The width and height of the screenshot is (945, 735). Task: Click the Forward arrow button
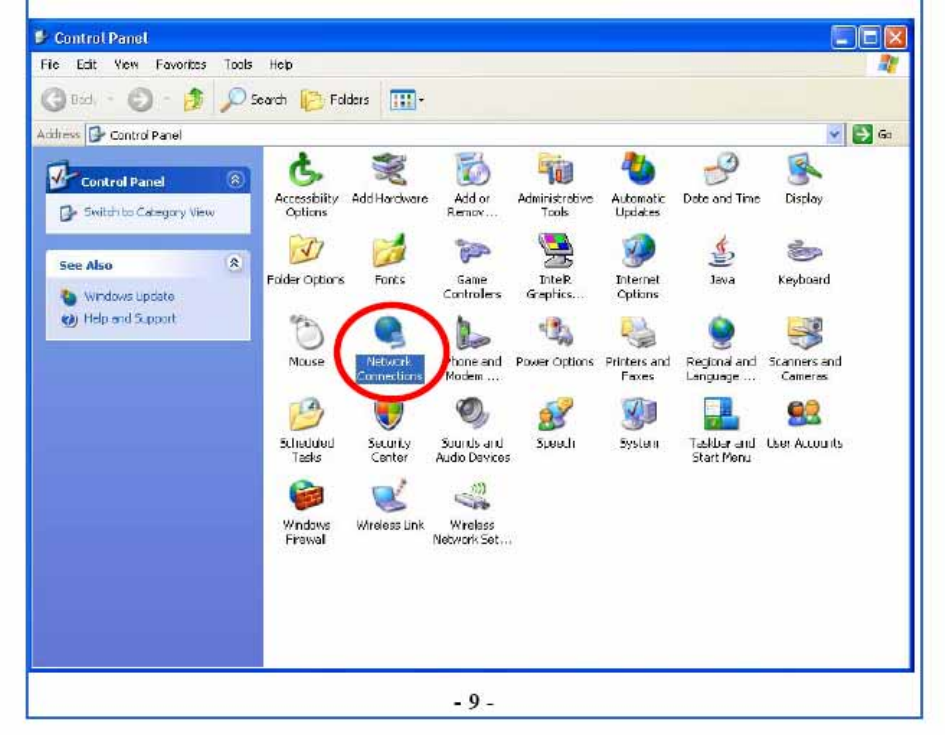click(140, 99)
